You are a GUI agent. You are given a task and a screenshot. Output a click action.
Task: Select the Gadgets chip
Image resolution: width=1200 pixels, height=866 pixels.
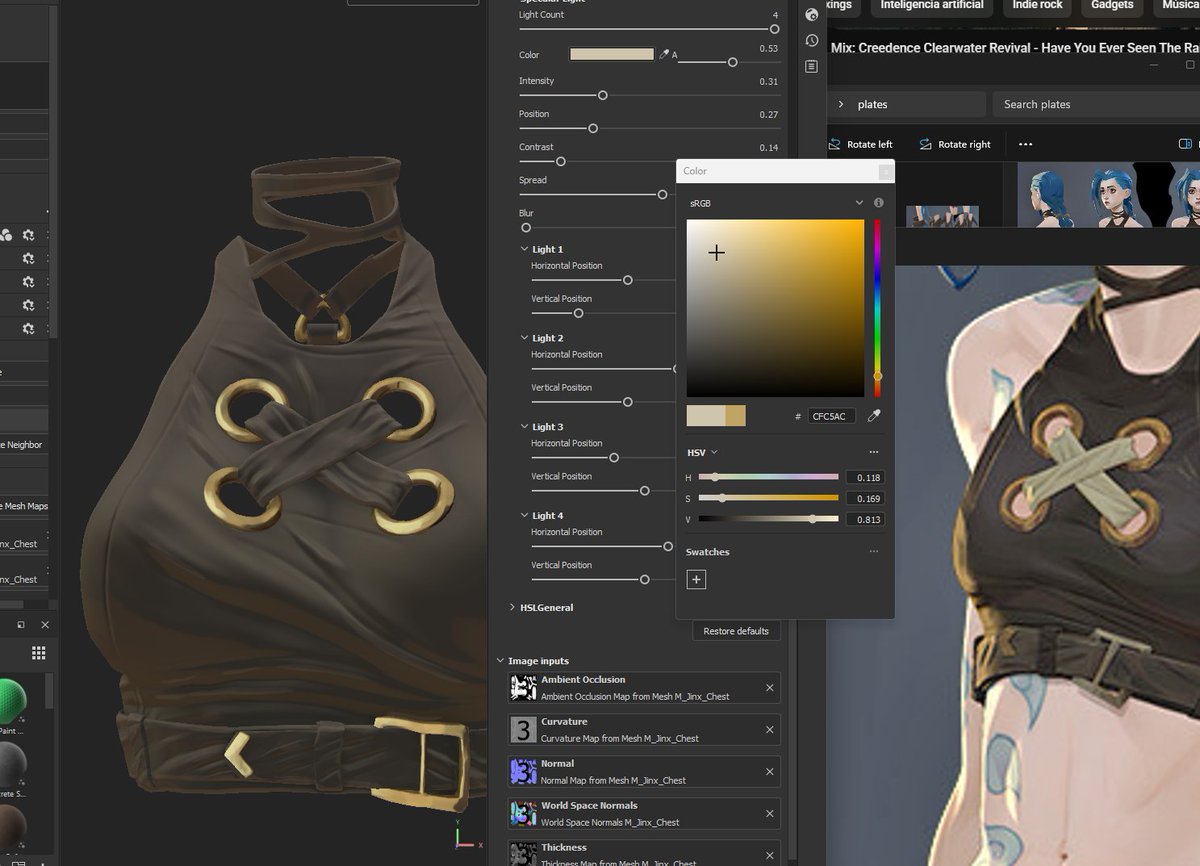tap(1112, 6)
